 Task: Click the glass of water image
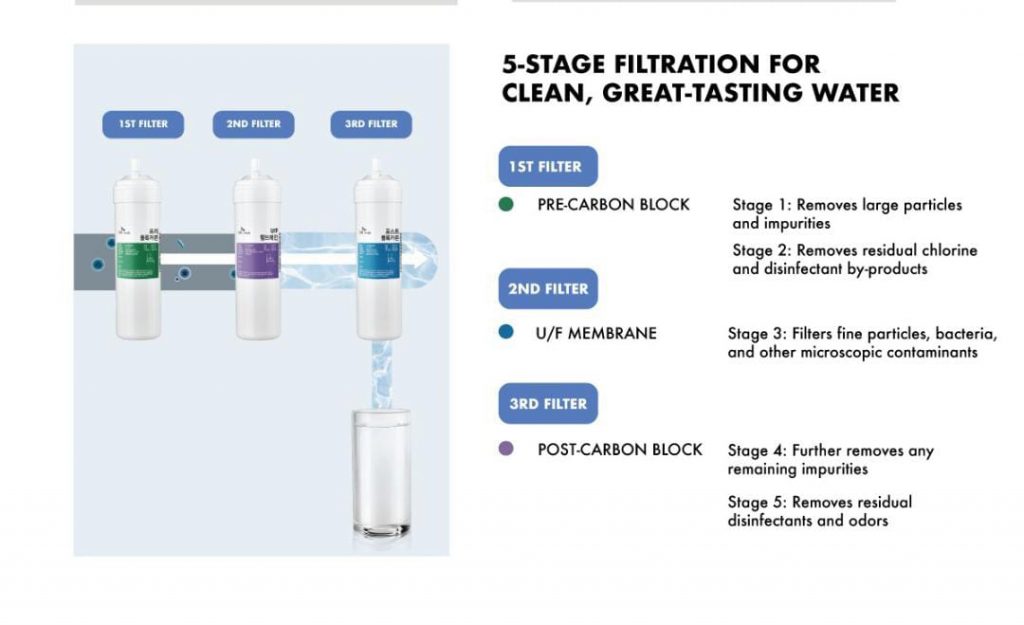(x=382, y=473)
